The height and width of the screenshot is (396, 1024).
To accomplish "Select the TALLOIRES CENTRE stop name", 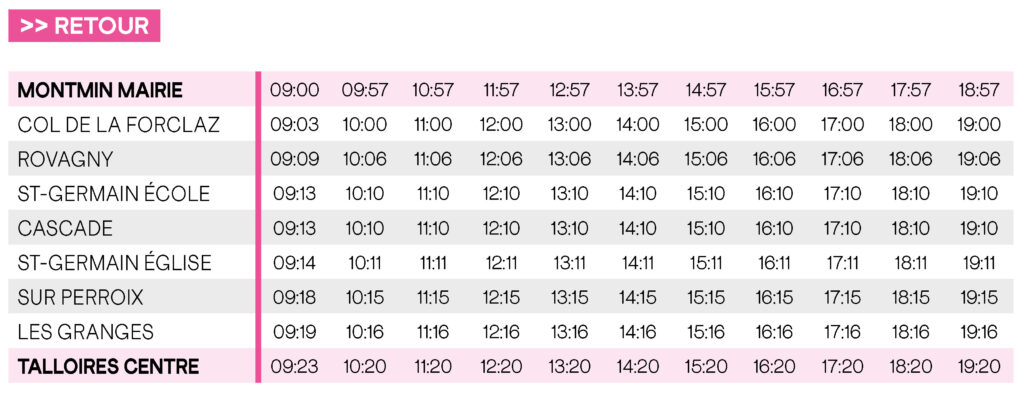I will pyautogui.click(x=108, y=367).
